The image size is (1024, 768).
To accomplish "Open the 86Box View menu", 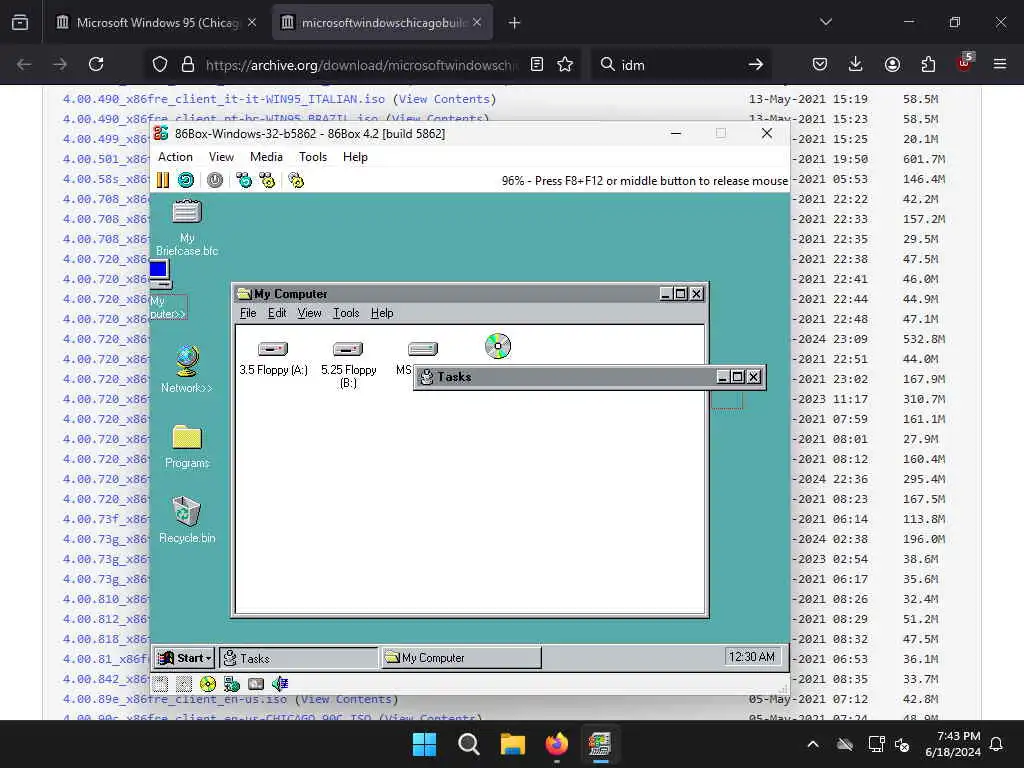I will point(221,157).
